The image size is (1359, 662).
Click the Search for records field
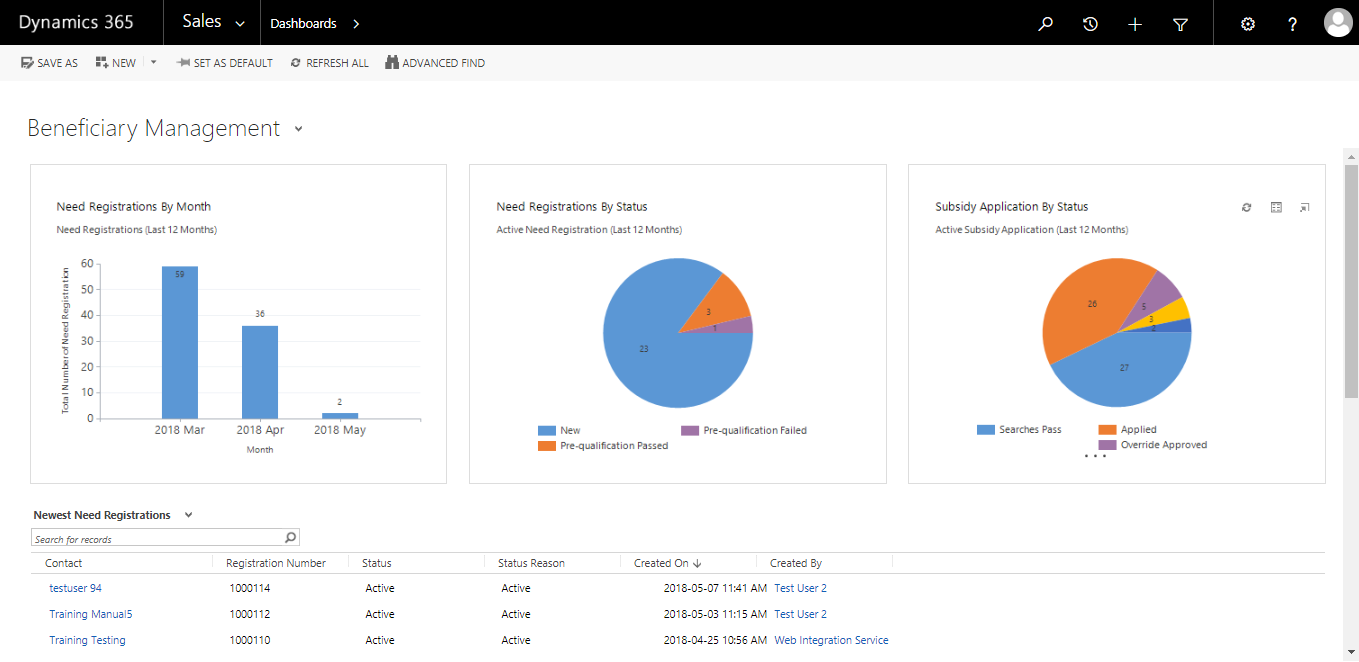[165, 538]
